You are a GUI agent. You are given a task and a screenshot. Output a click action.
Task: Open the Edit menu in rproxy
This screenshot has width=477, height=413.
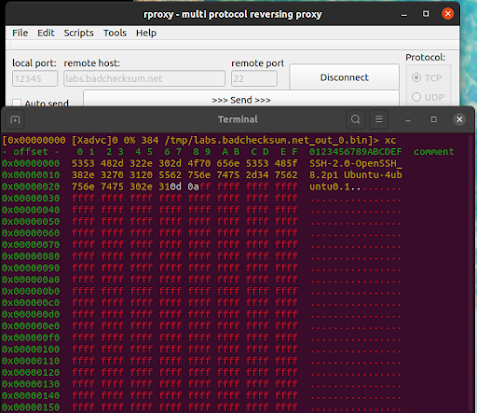coord(46,33)
